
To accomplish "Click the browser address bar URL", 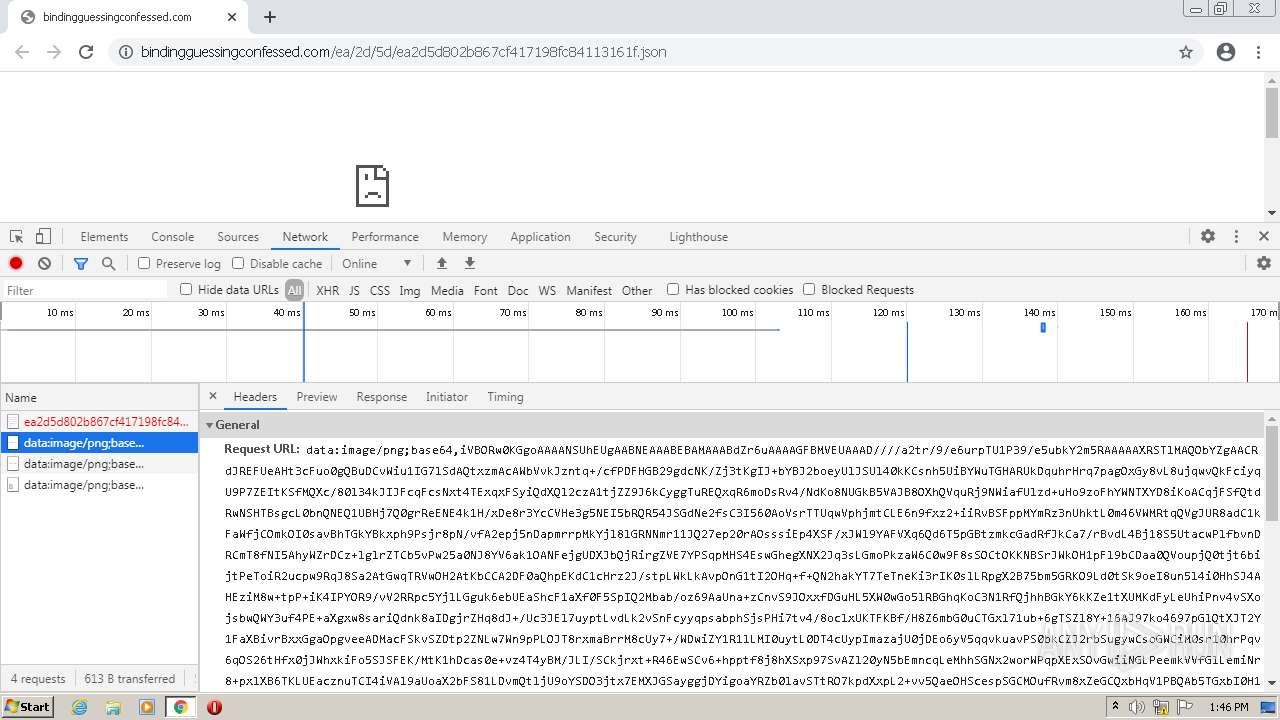I will tap(403, 52).
